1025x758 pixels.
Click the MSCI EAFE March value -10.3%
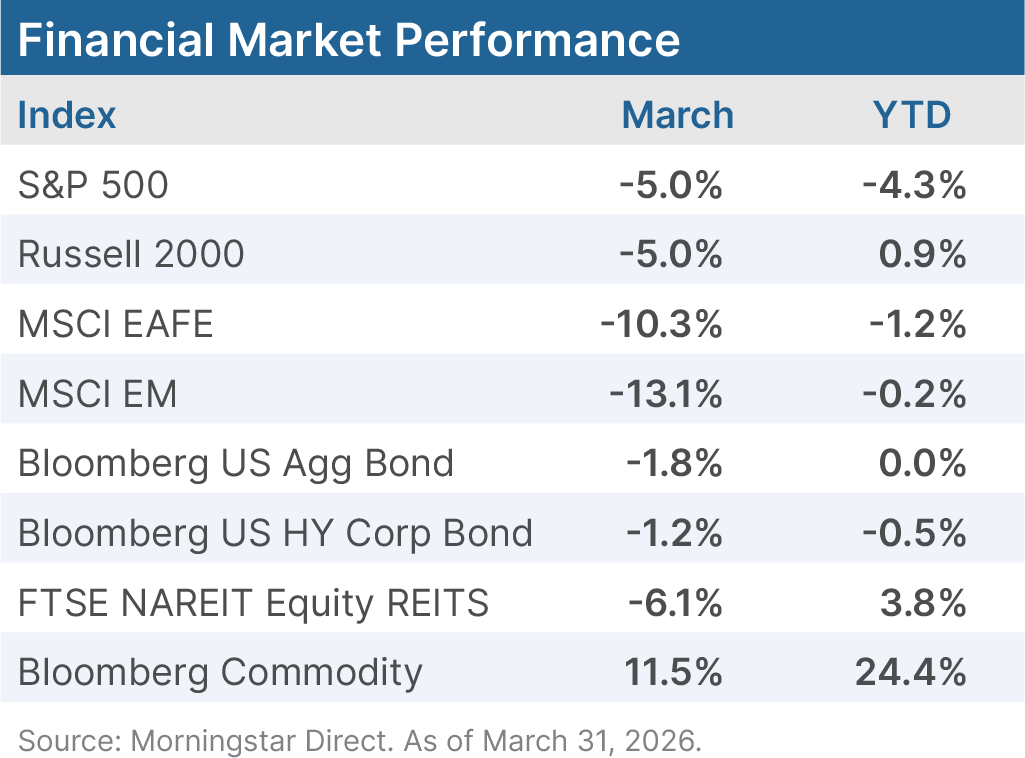(661, 324)
